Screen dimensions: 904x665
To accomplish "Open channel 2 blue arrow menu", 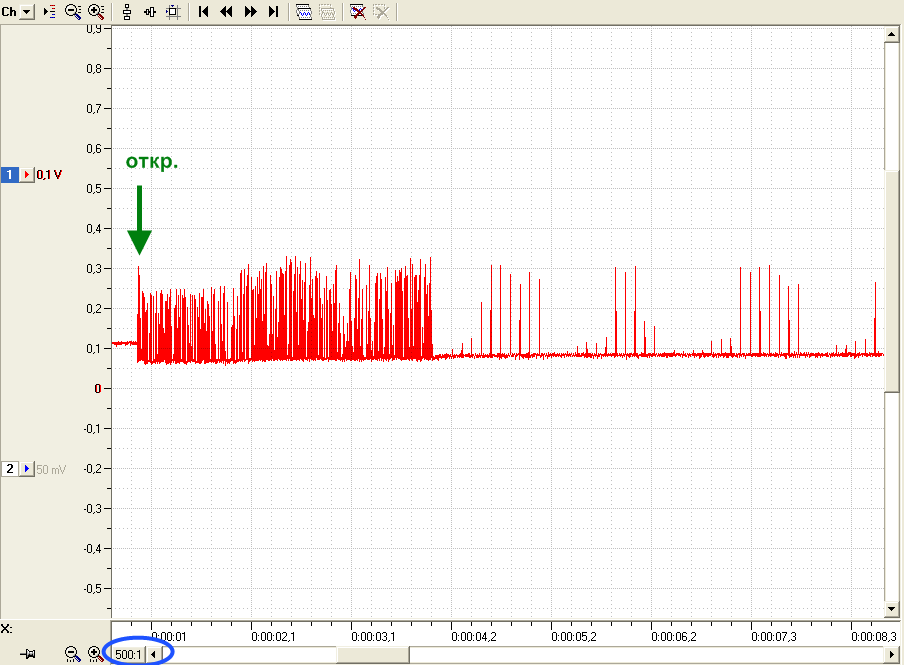I will point(27,469).
